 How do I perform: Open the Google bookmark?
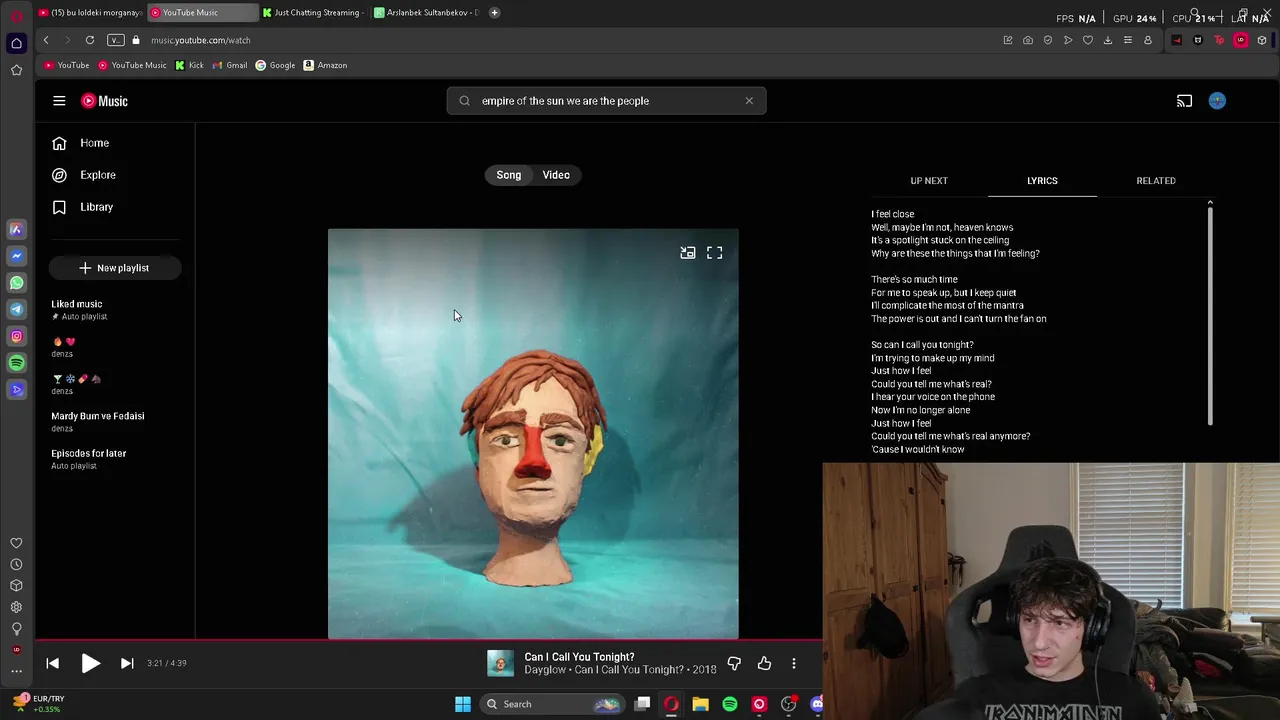point(275,65)
